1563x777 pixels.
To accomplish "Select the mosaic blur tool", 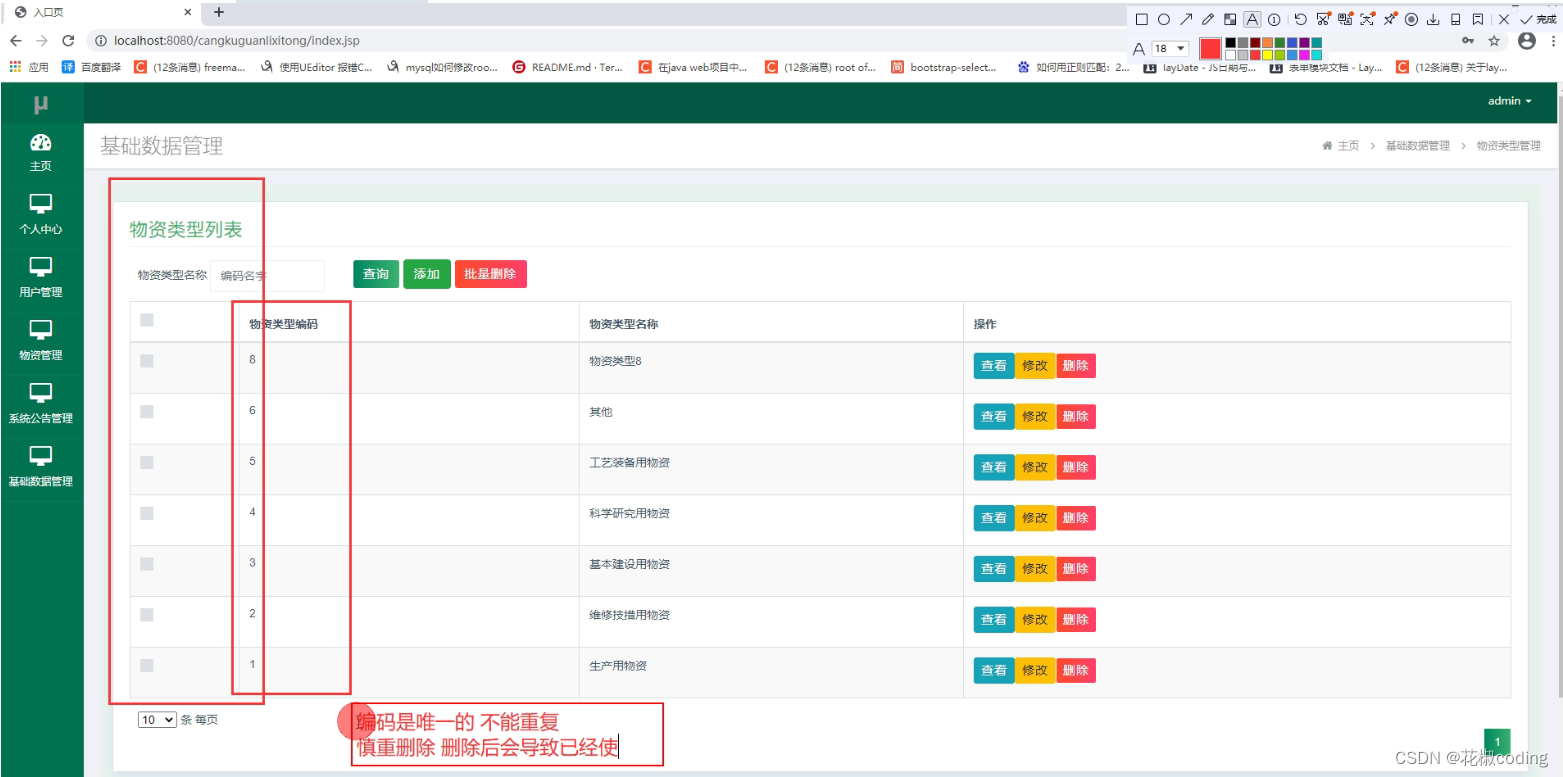I will [1230, 19].
